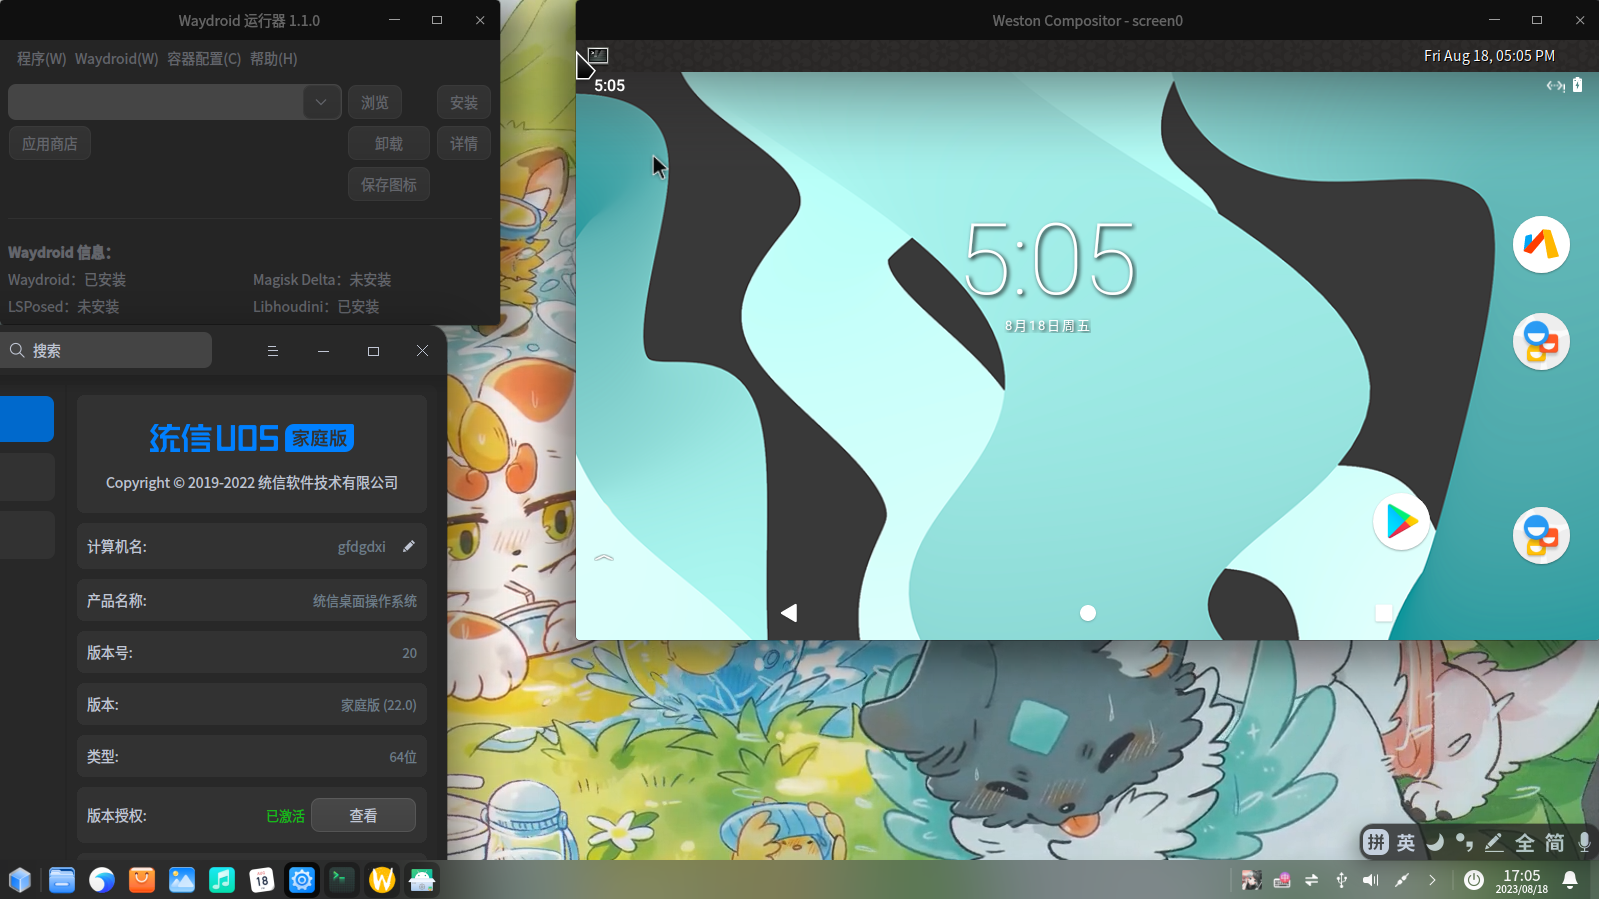Click the microphone voice input icon

(x=1584, y=842)
